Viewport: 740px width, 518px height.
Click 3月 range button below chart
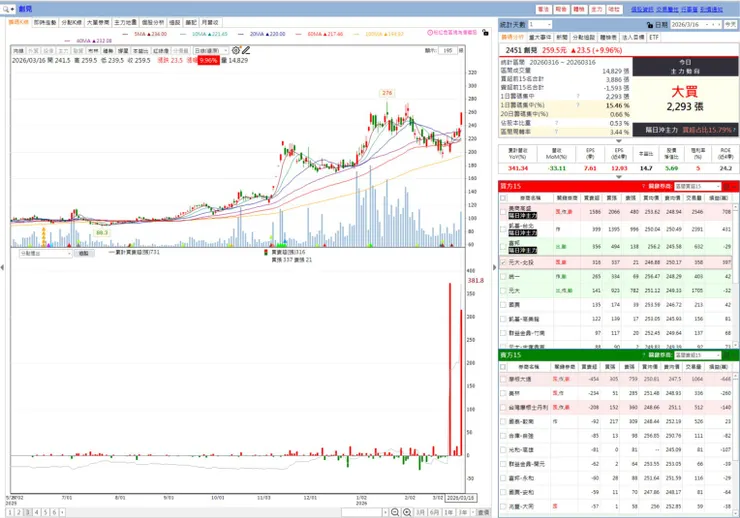pyautogui.click(x=420, y=512)
